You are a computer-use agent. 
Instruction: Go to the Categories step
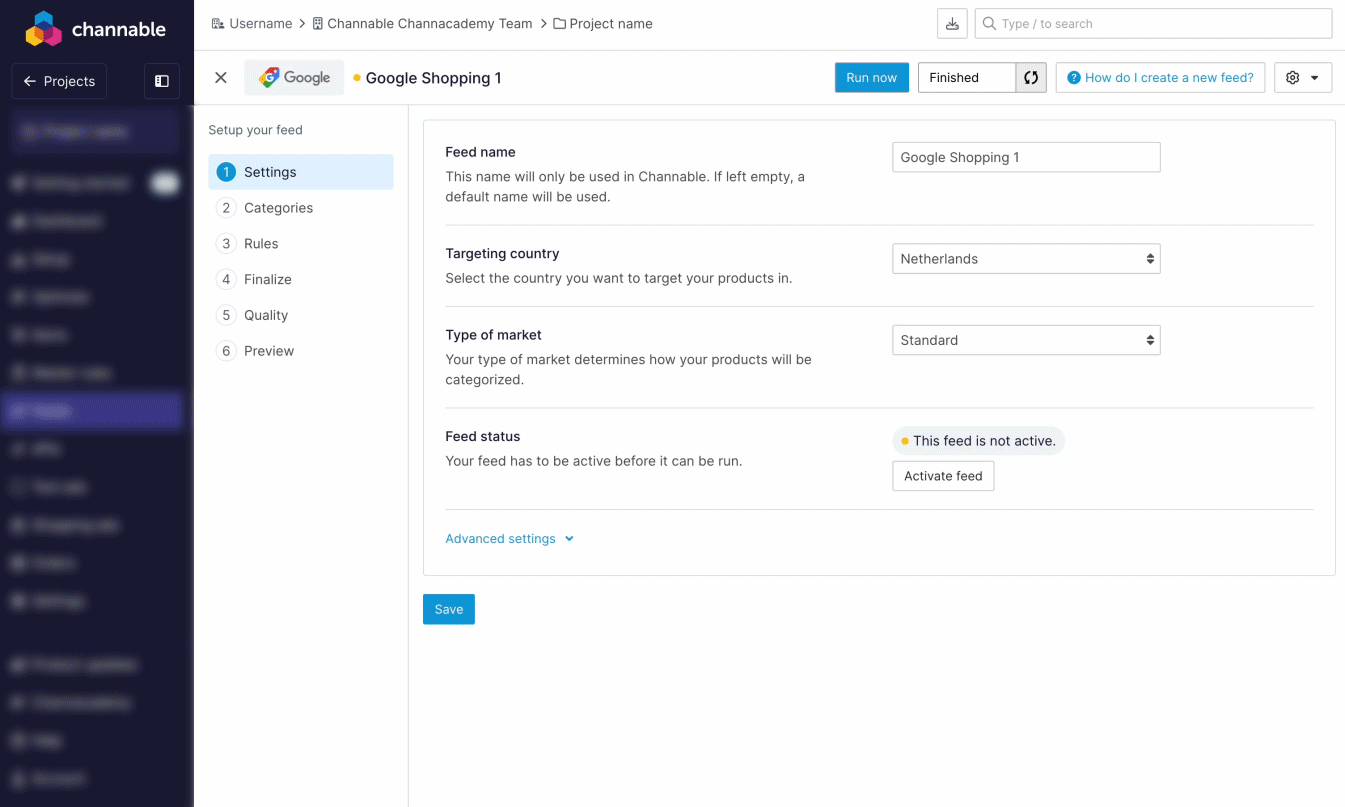(278, 208)
